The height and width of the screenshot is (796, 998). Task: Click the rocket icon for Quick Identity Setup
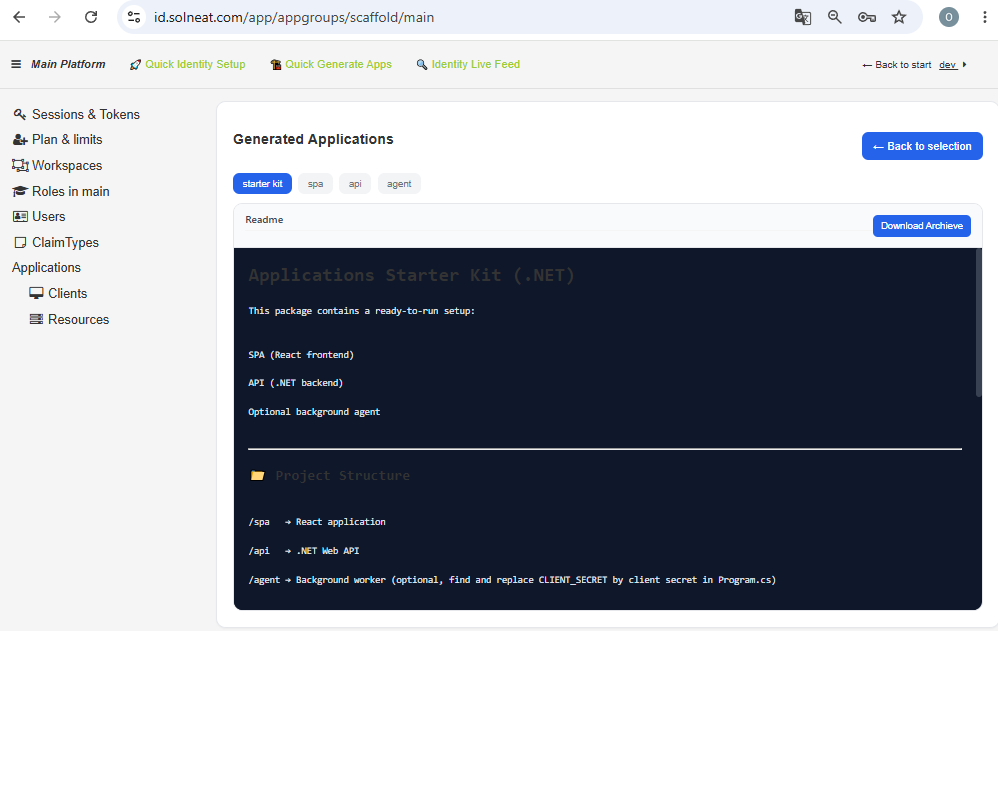pos(135,65)
